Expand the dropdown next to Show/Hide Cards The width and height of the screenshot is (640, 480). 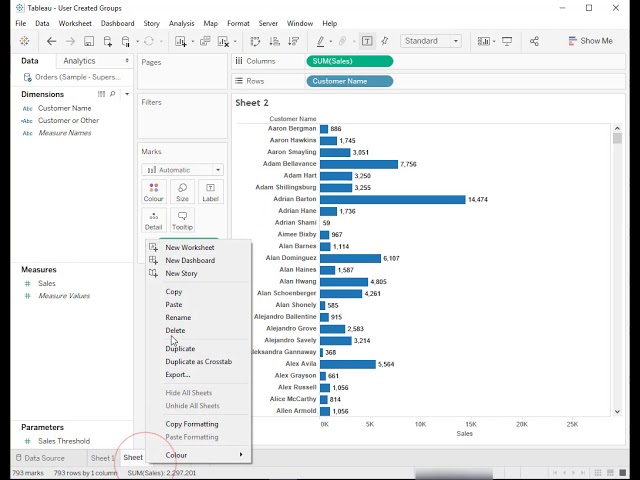click(494, 41)
